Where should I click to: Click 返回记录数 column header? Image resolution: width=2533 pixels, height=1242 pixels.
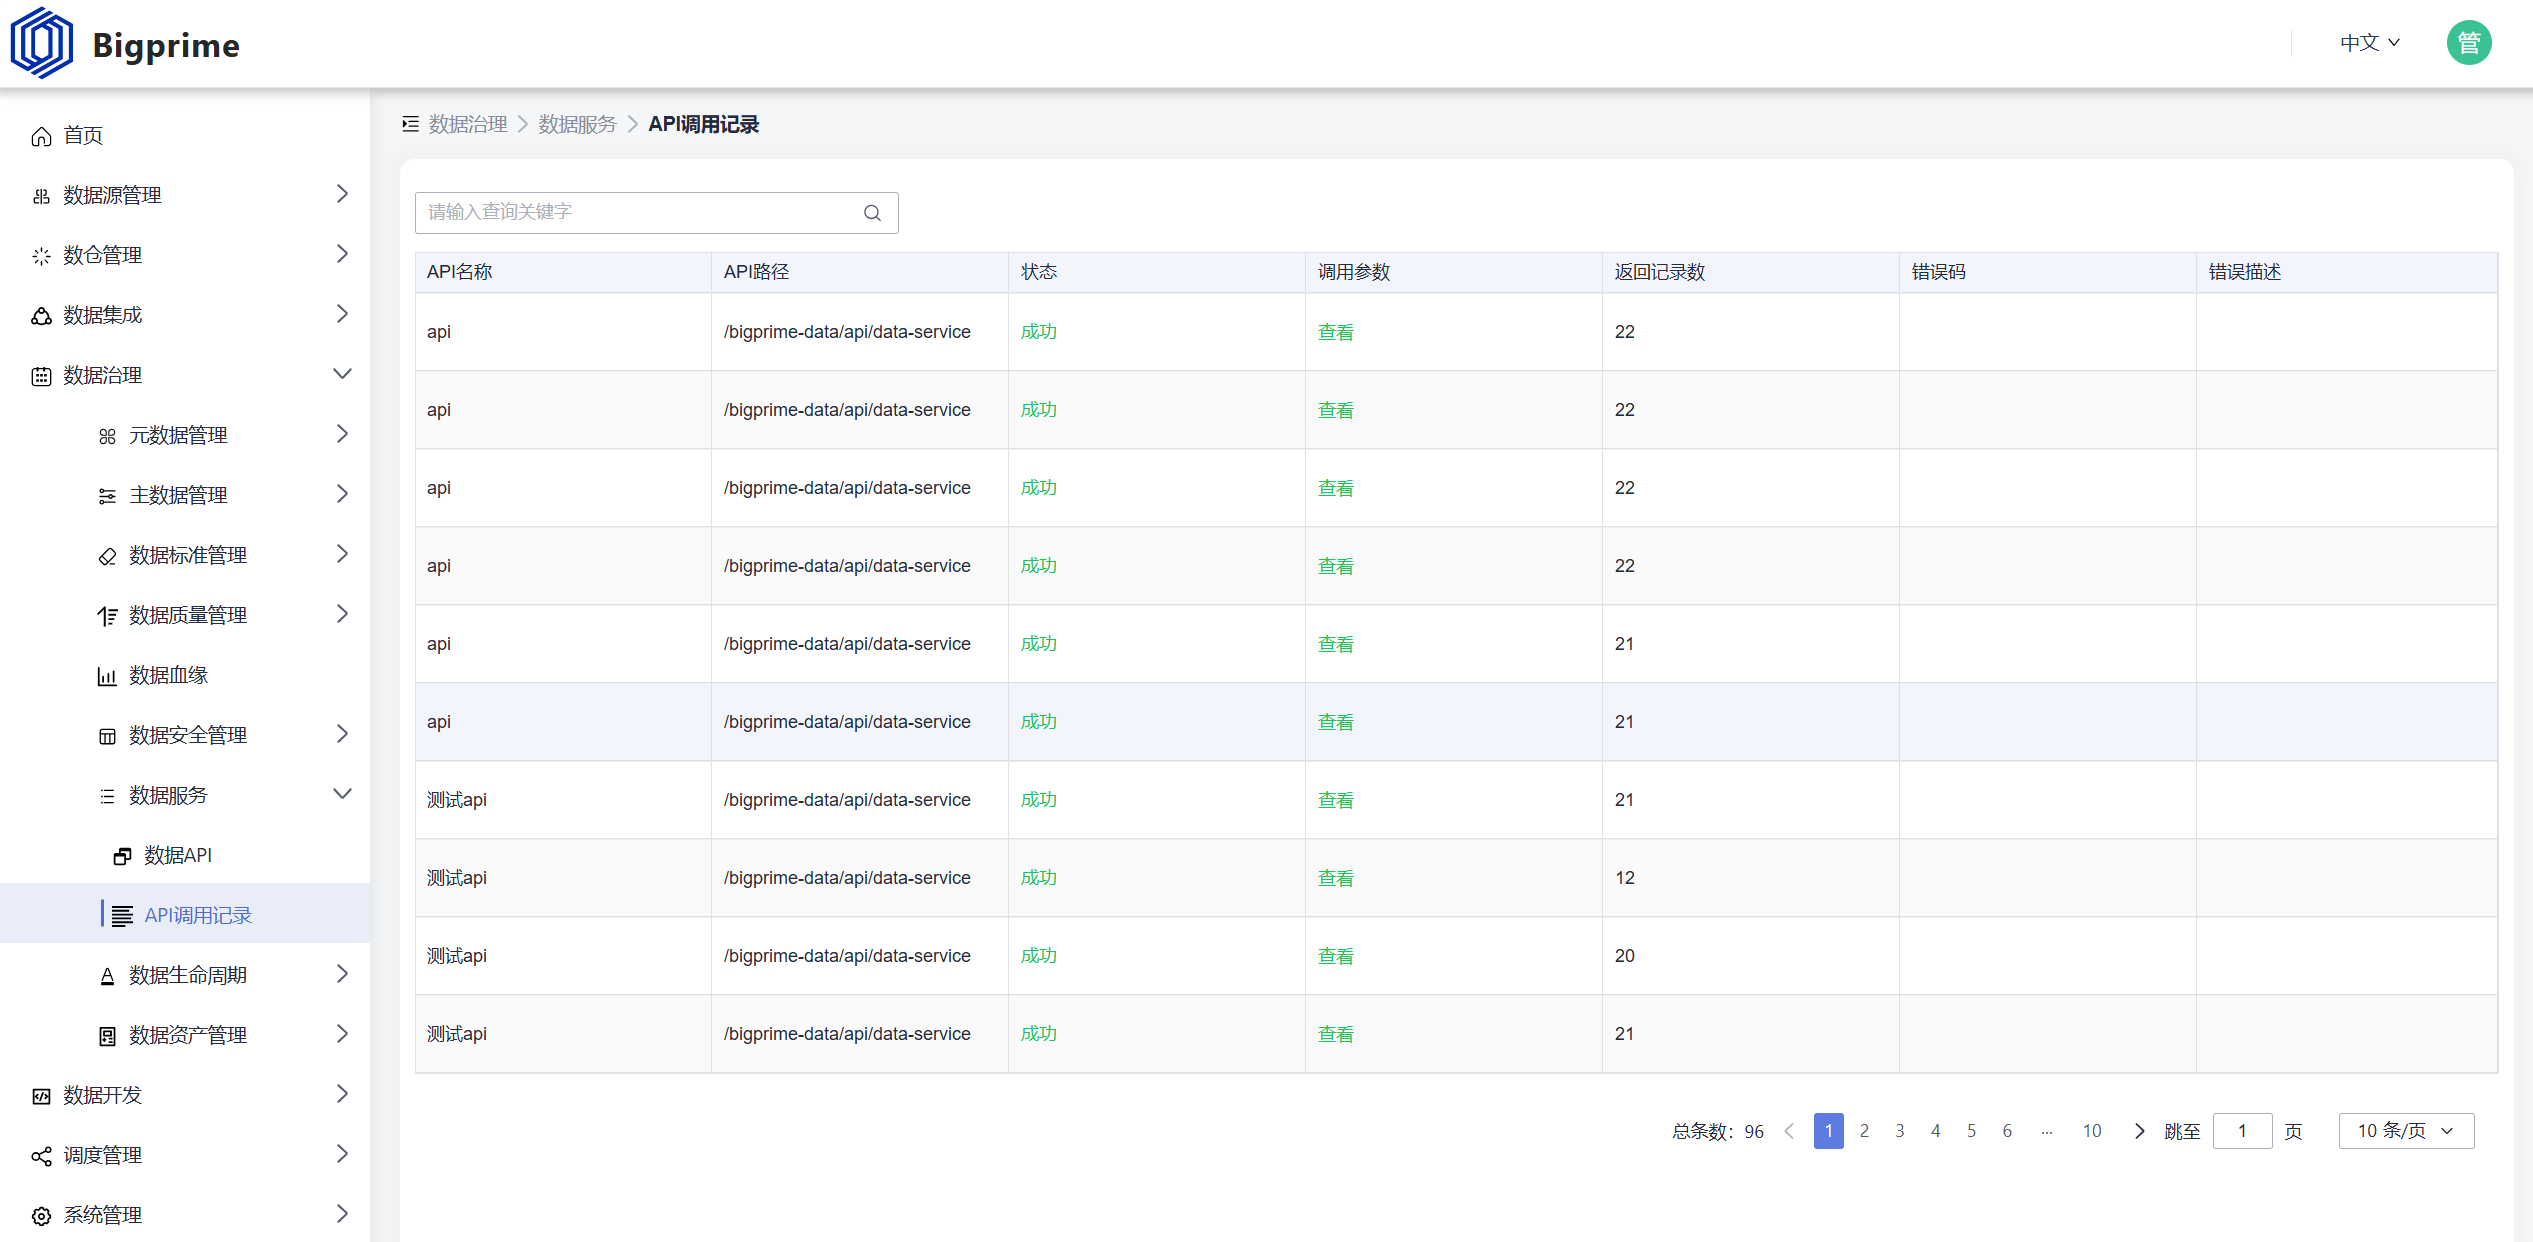(x=1750, y=272)
